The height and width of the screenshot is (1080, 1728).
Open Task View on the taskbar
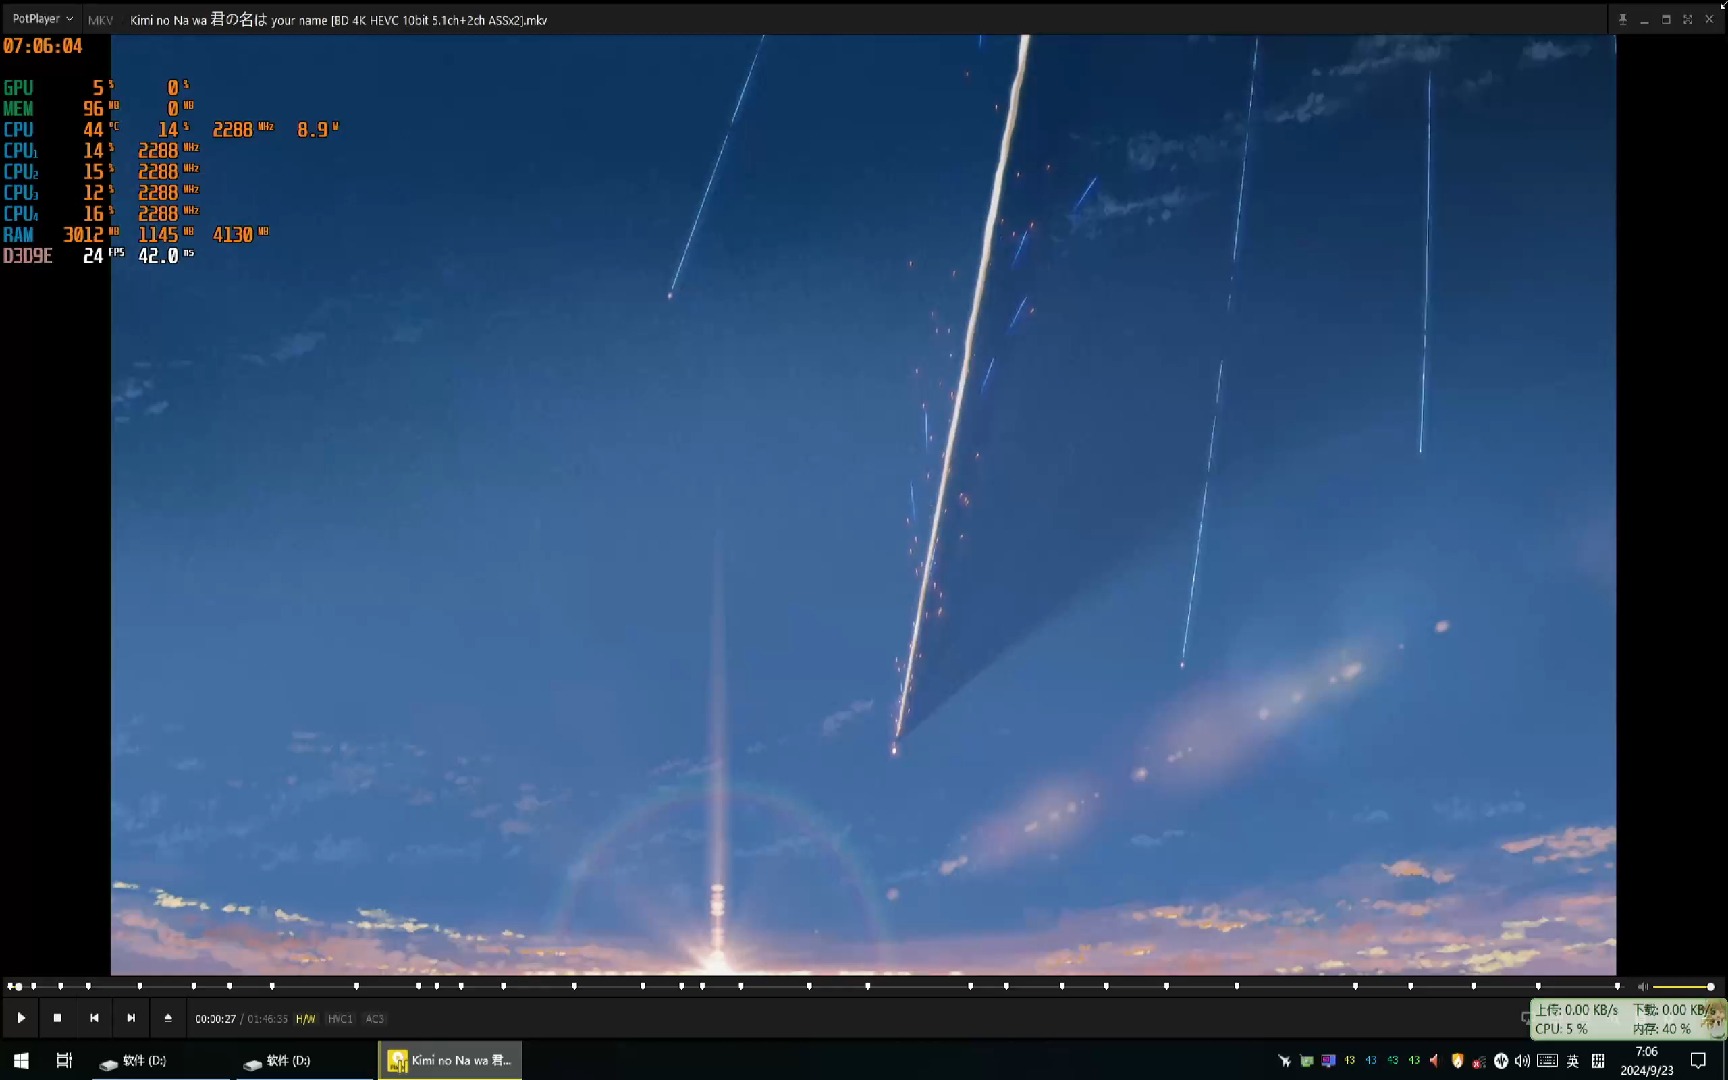(x=64, y=1060)
